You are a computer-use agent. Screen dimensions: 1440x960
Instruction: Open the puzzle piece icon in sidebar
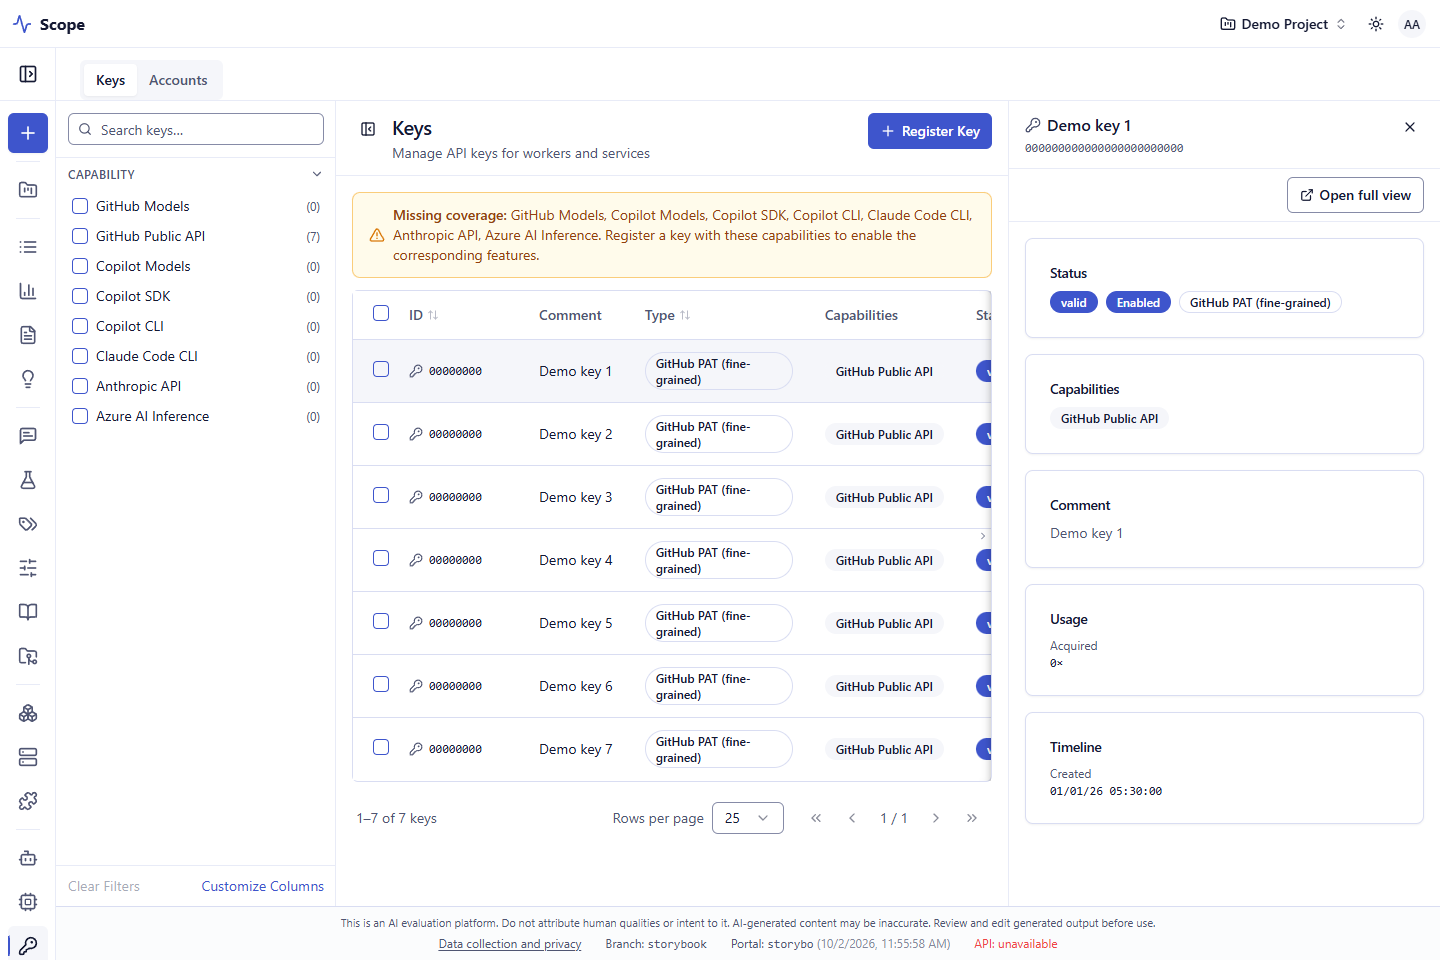[x=28, y=801]
